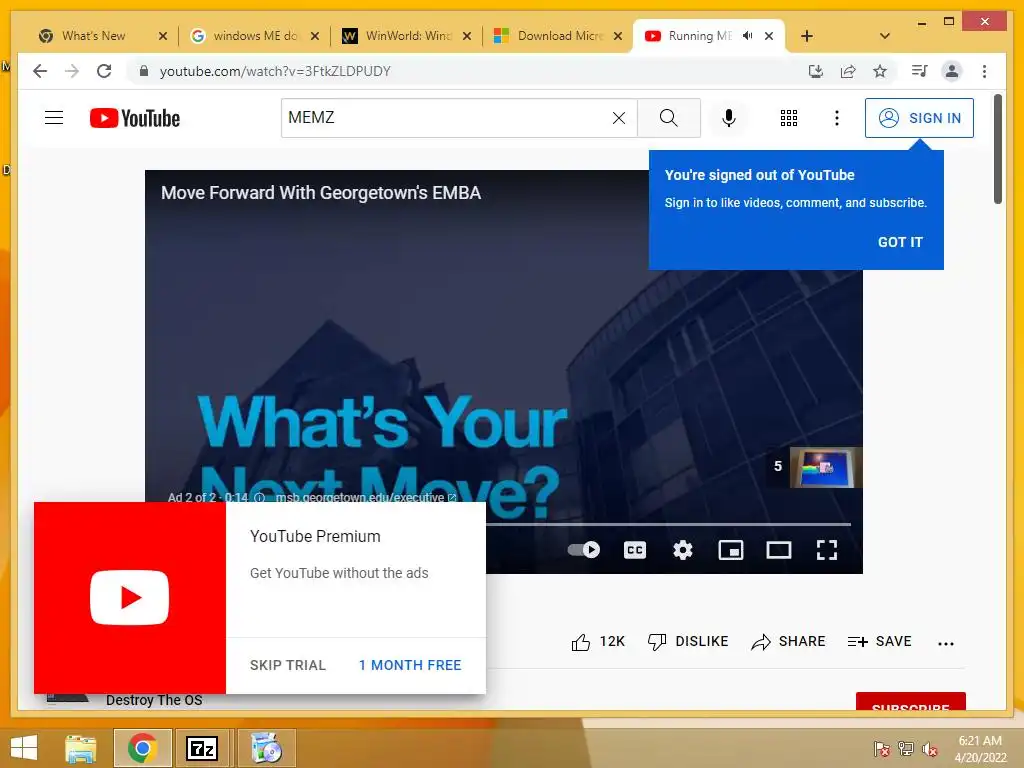Switch to windows ME Google tab

point(255,36)
